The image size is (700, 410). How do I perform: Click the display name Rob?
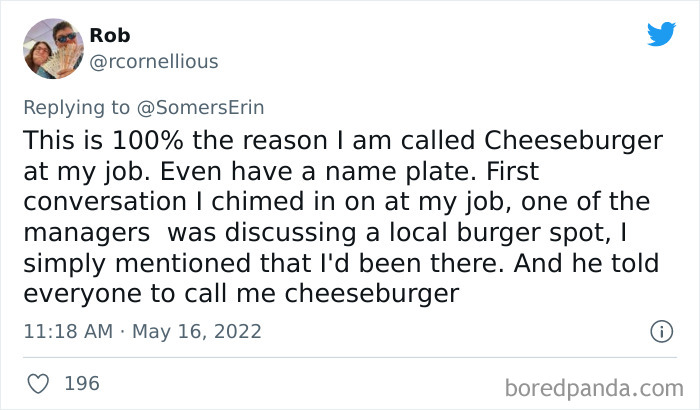[109, 36]
